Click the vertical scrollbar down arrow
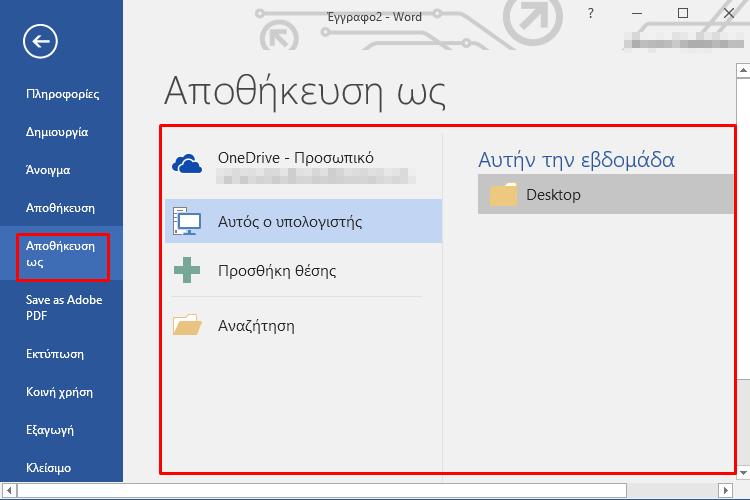 (743, 473)
